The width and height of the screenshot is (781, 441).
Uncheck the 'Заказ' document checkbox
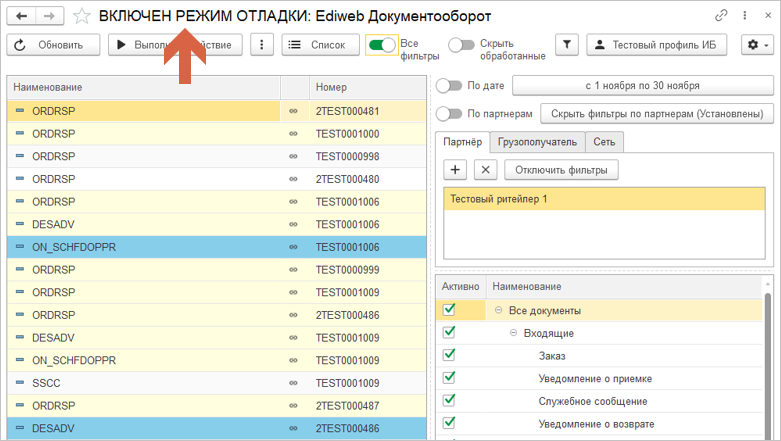(449, 355)
